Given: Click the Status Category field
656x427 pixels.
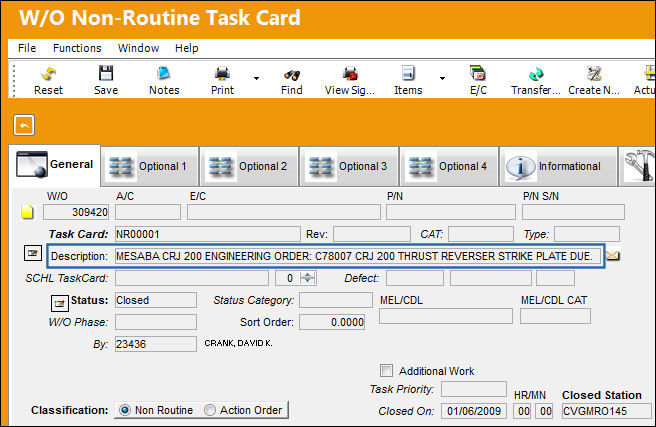Looking at the screenshot, I should pyautogui.click(x=336, y=300).
